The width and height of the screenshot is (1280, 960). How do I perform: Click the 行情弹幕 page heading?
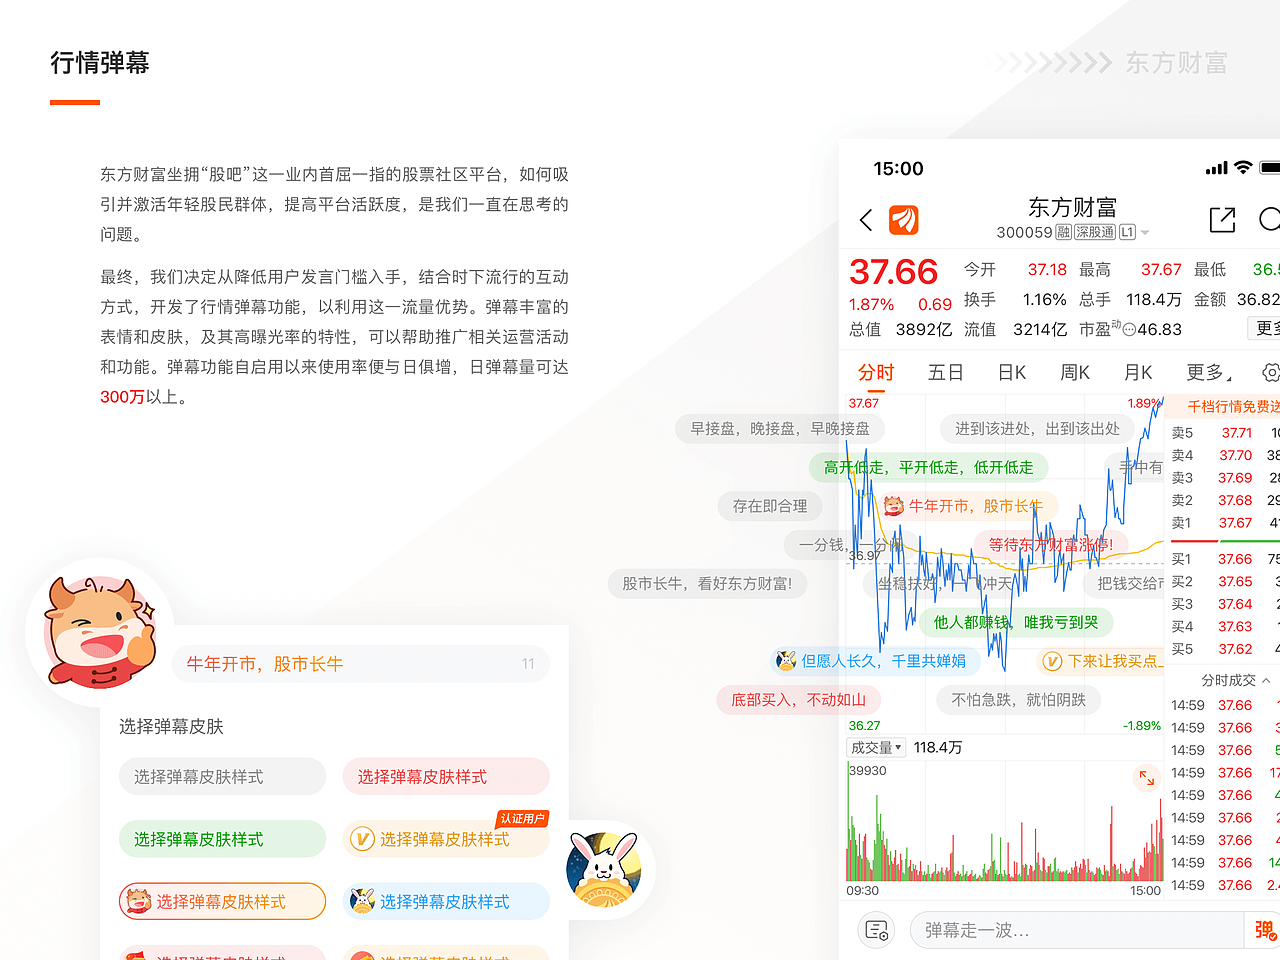(x=100, y=63)
